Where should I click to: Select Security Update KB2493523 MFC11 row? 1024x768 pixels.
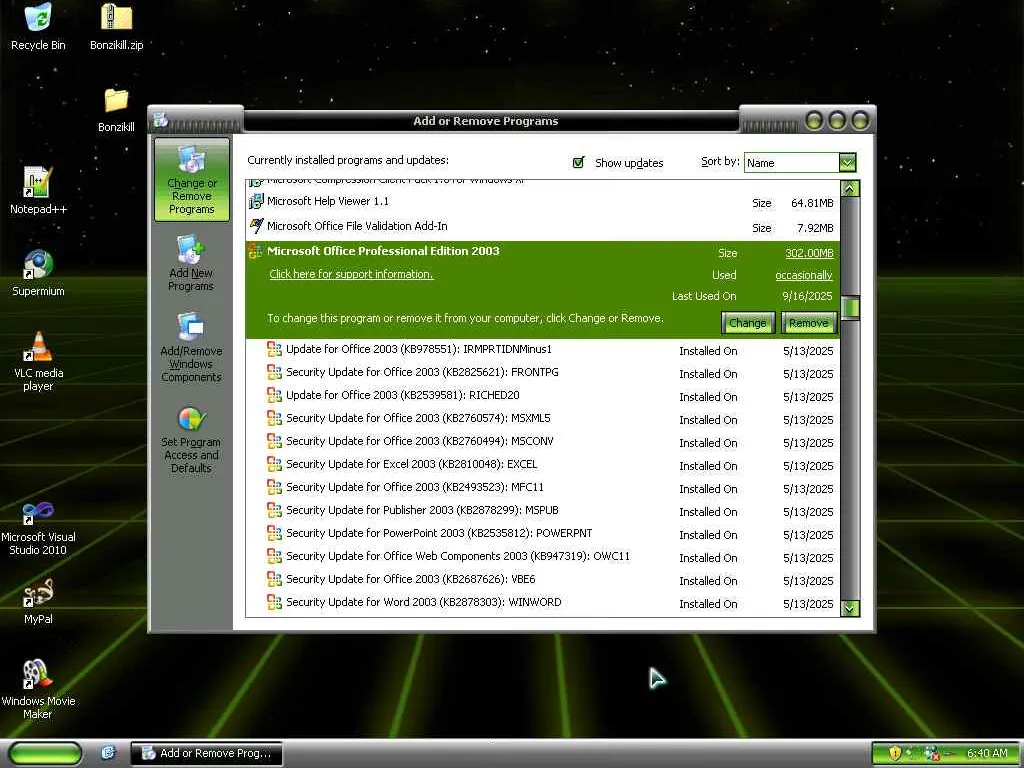click(x=542, y=488)
